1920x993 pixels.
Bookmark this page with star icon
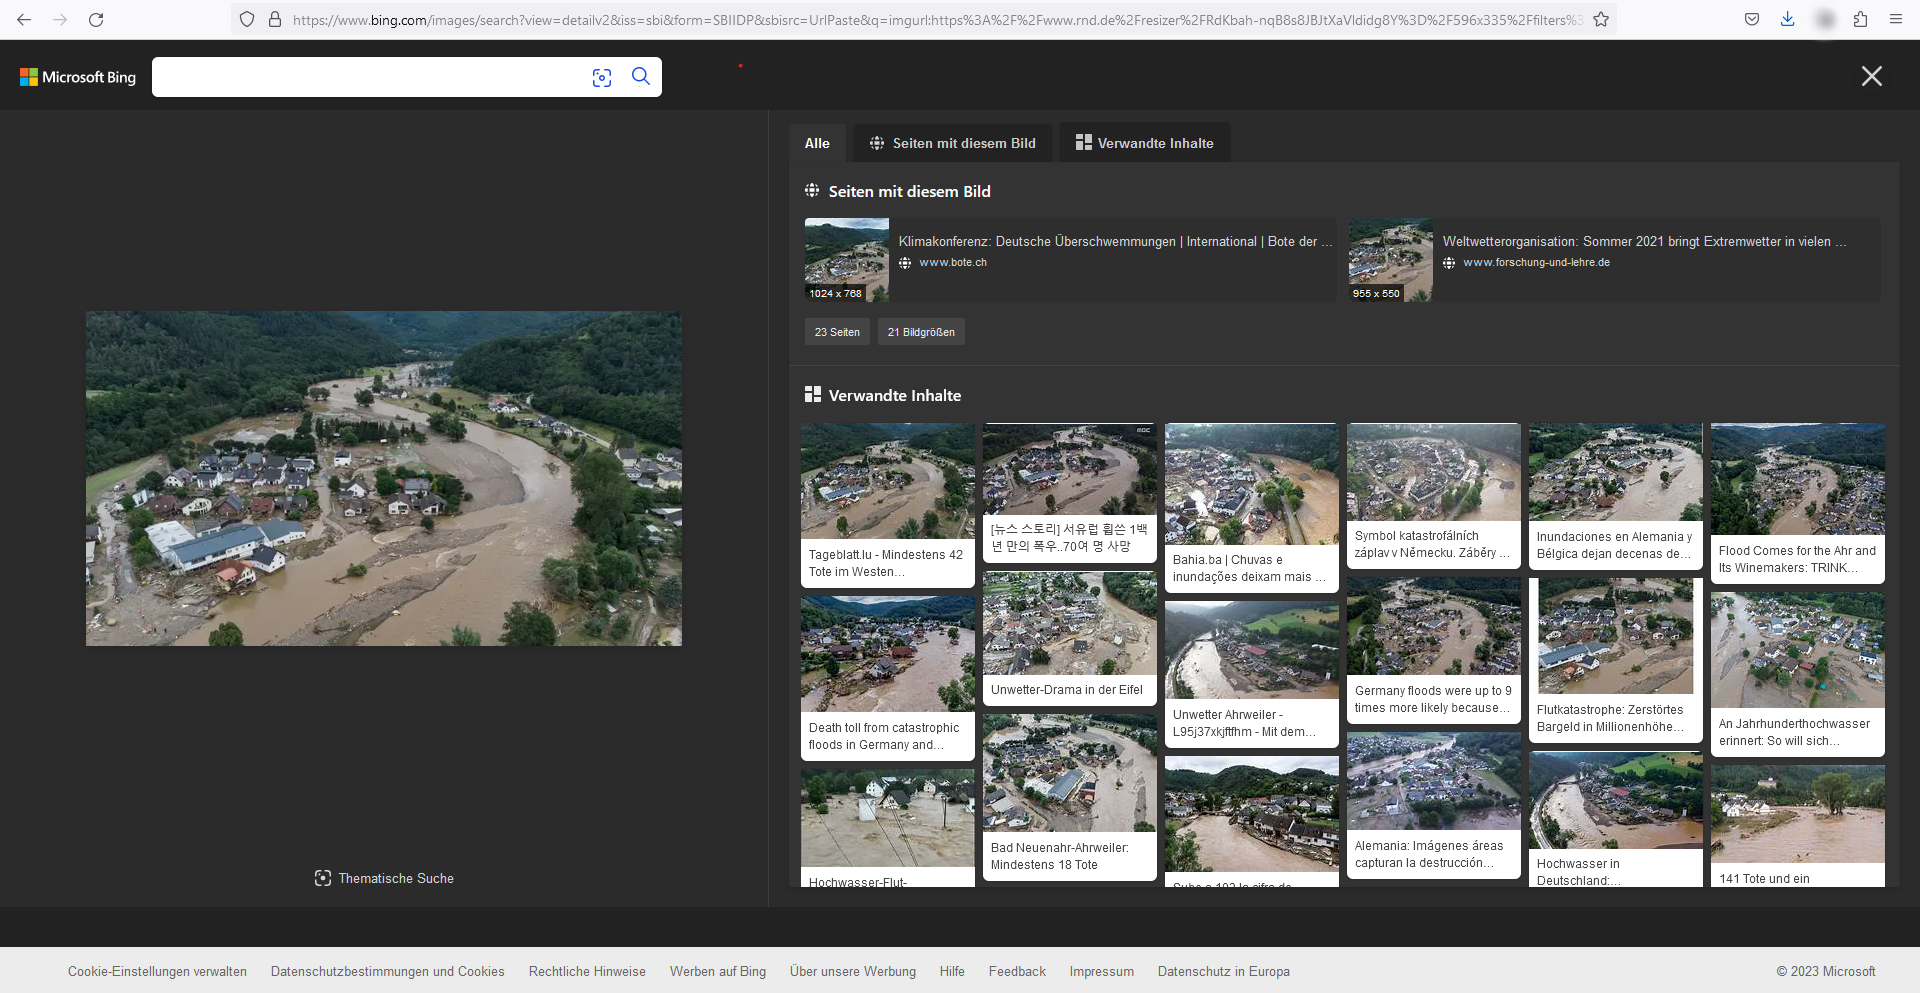(x=1601, y=20)
